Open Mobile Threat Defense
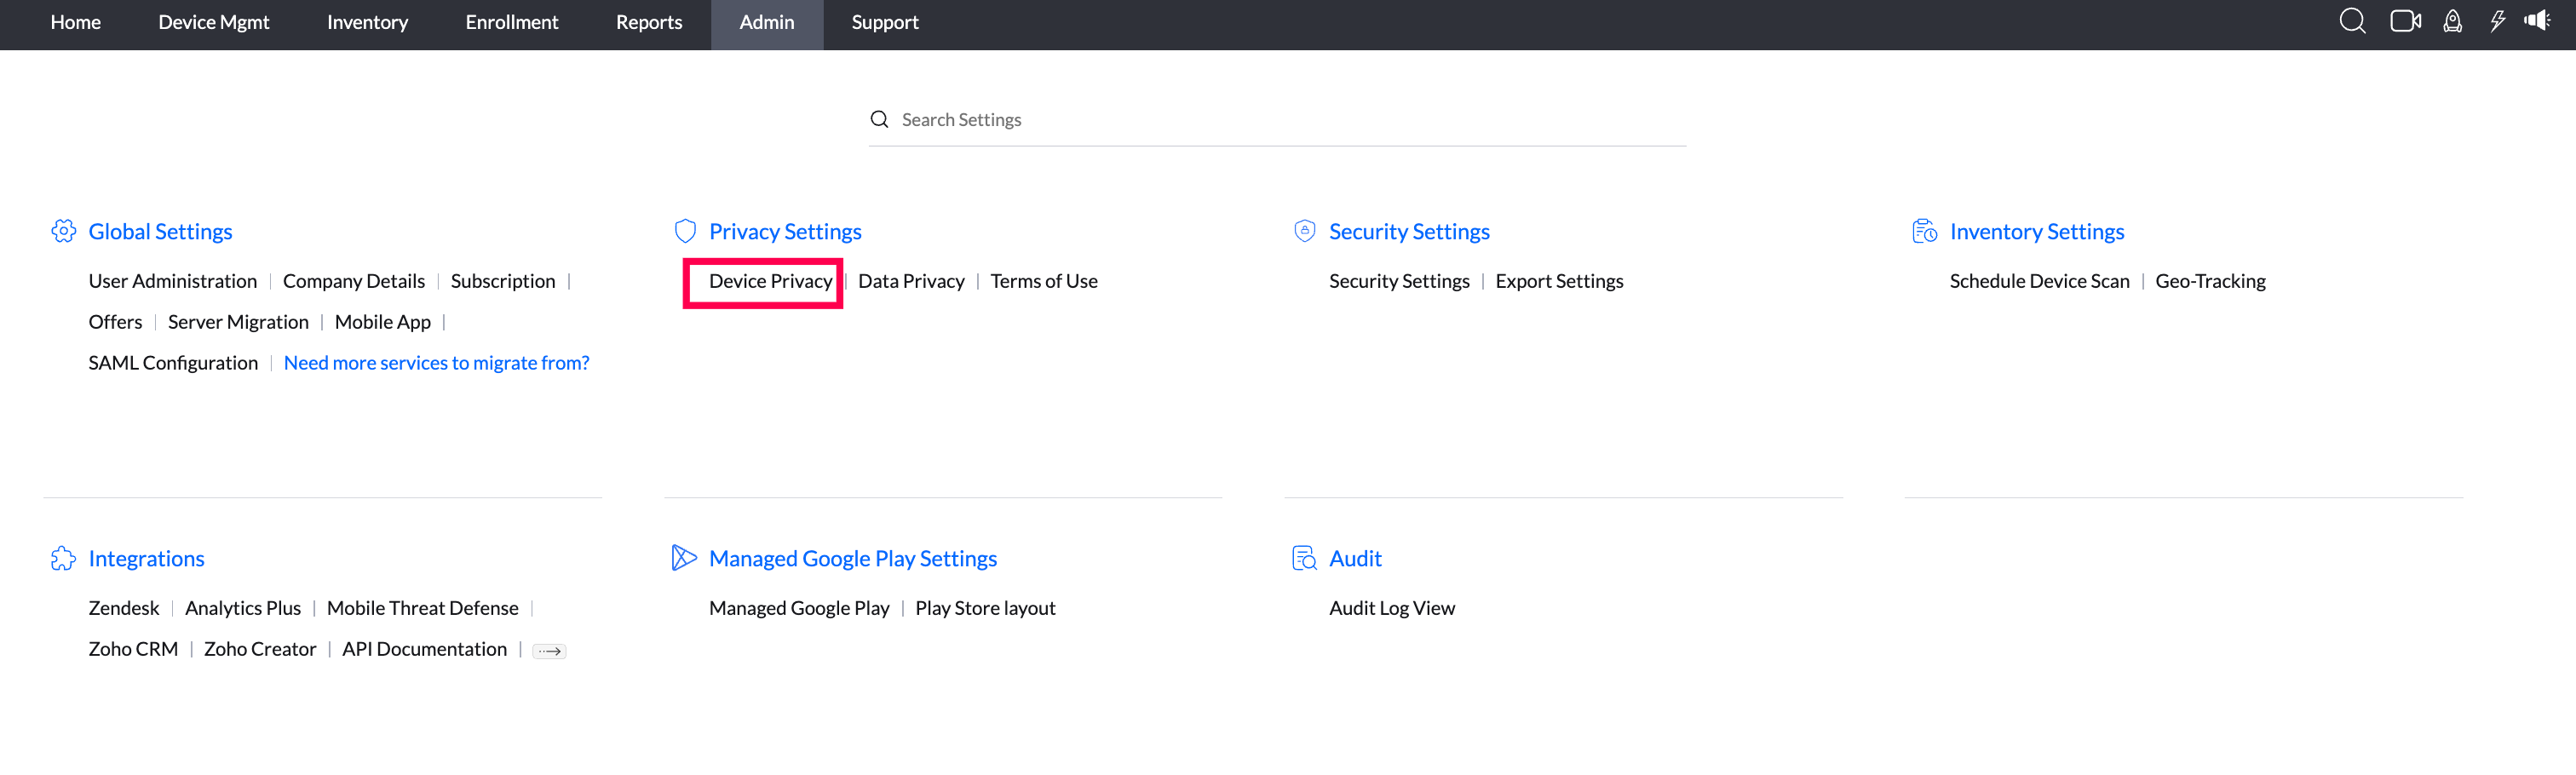Viewport: 2576px width, 775px height. [422, 608]
